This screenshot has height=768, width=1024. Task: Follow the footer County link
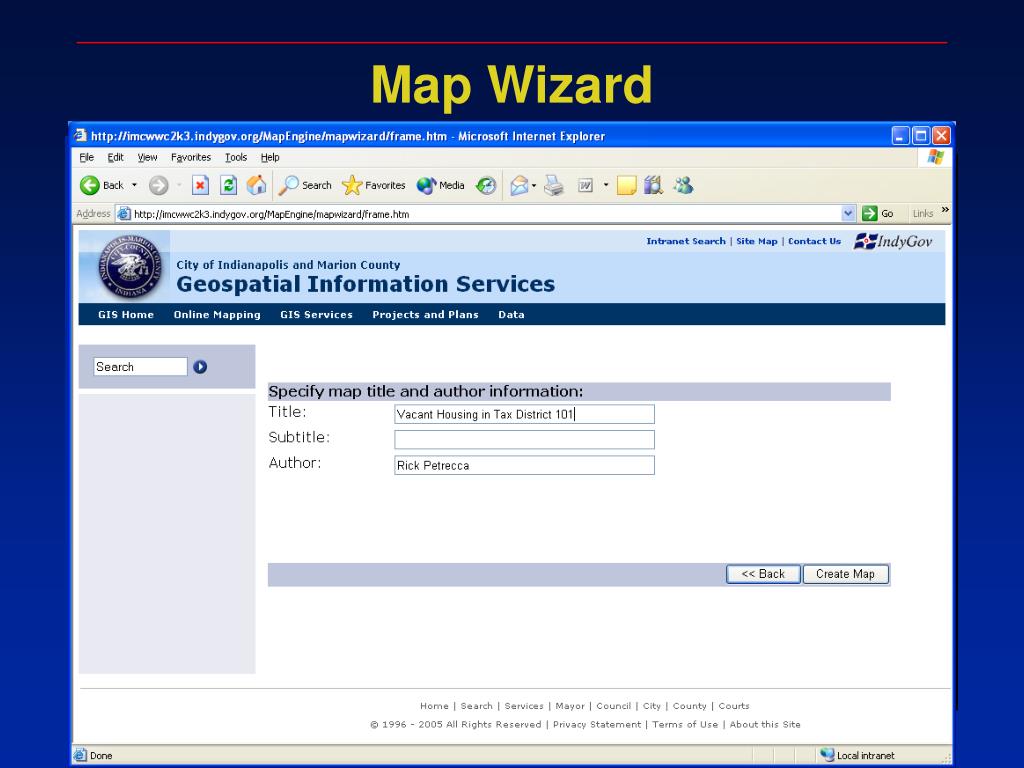(690, 706)
